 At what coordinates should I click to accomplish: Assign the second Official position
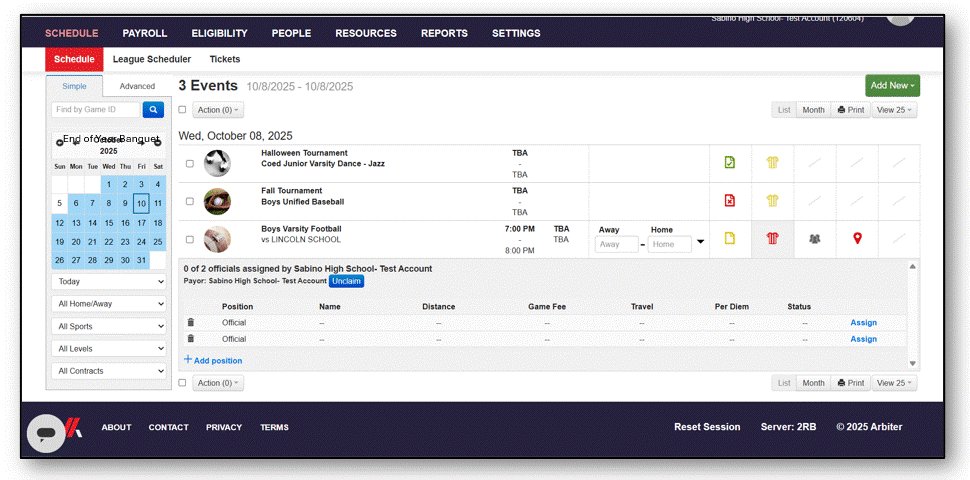tap(864, 339)
